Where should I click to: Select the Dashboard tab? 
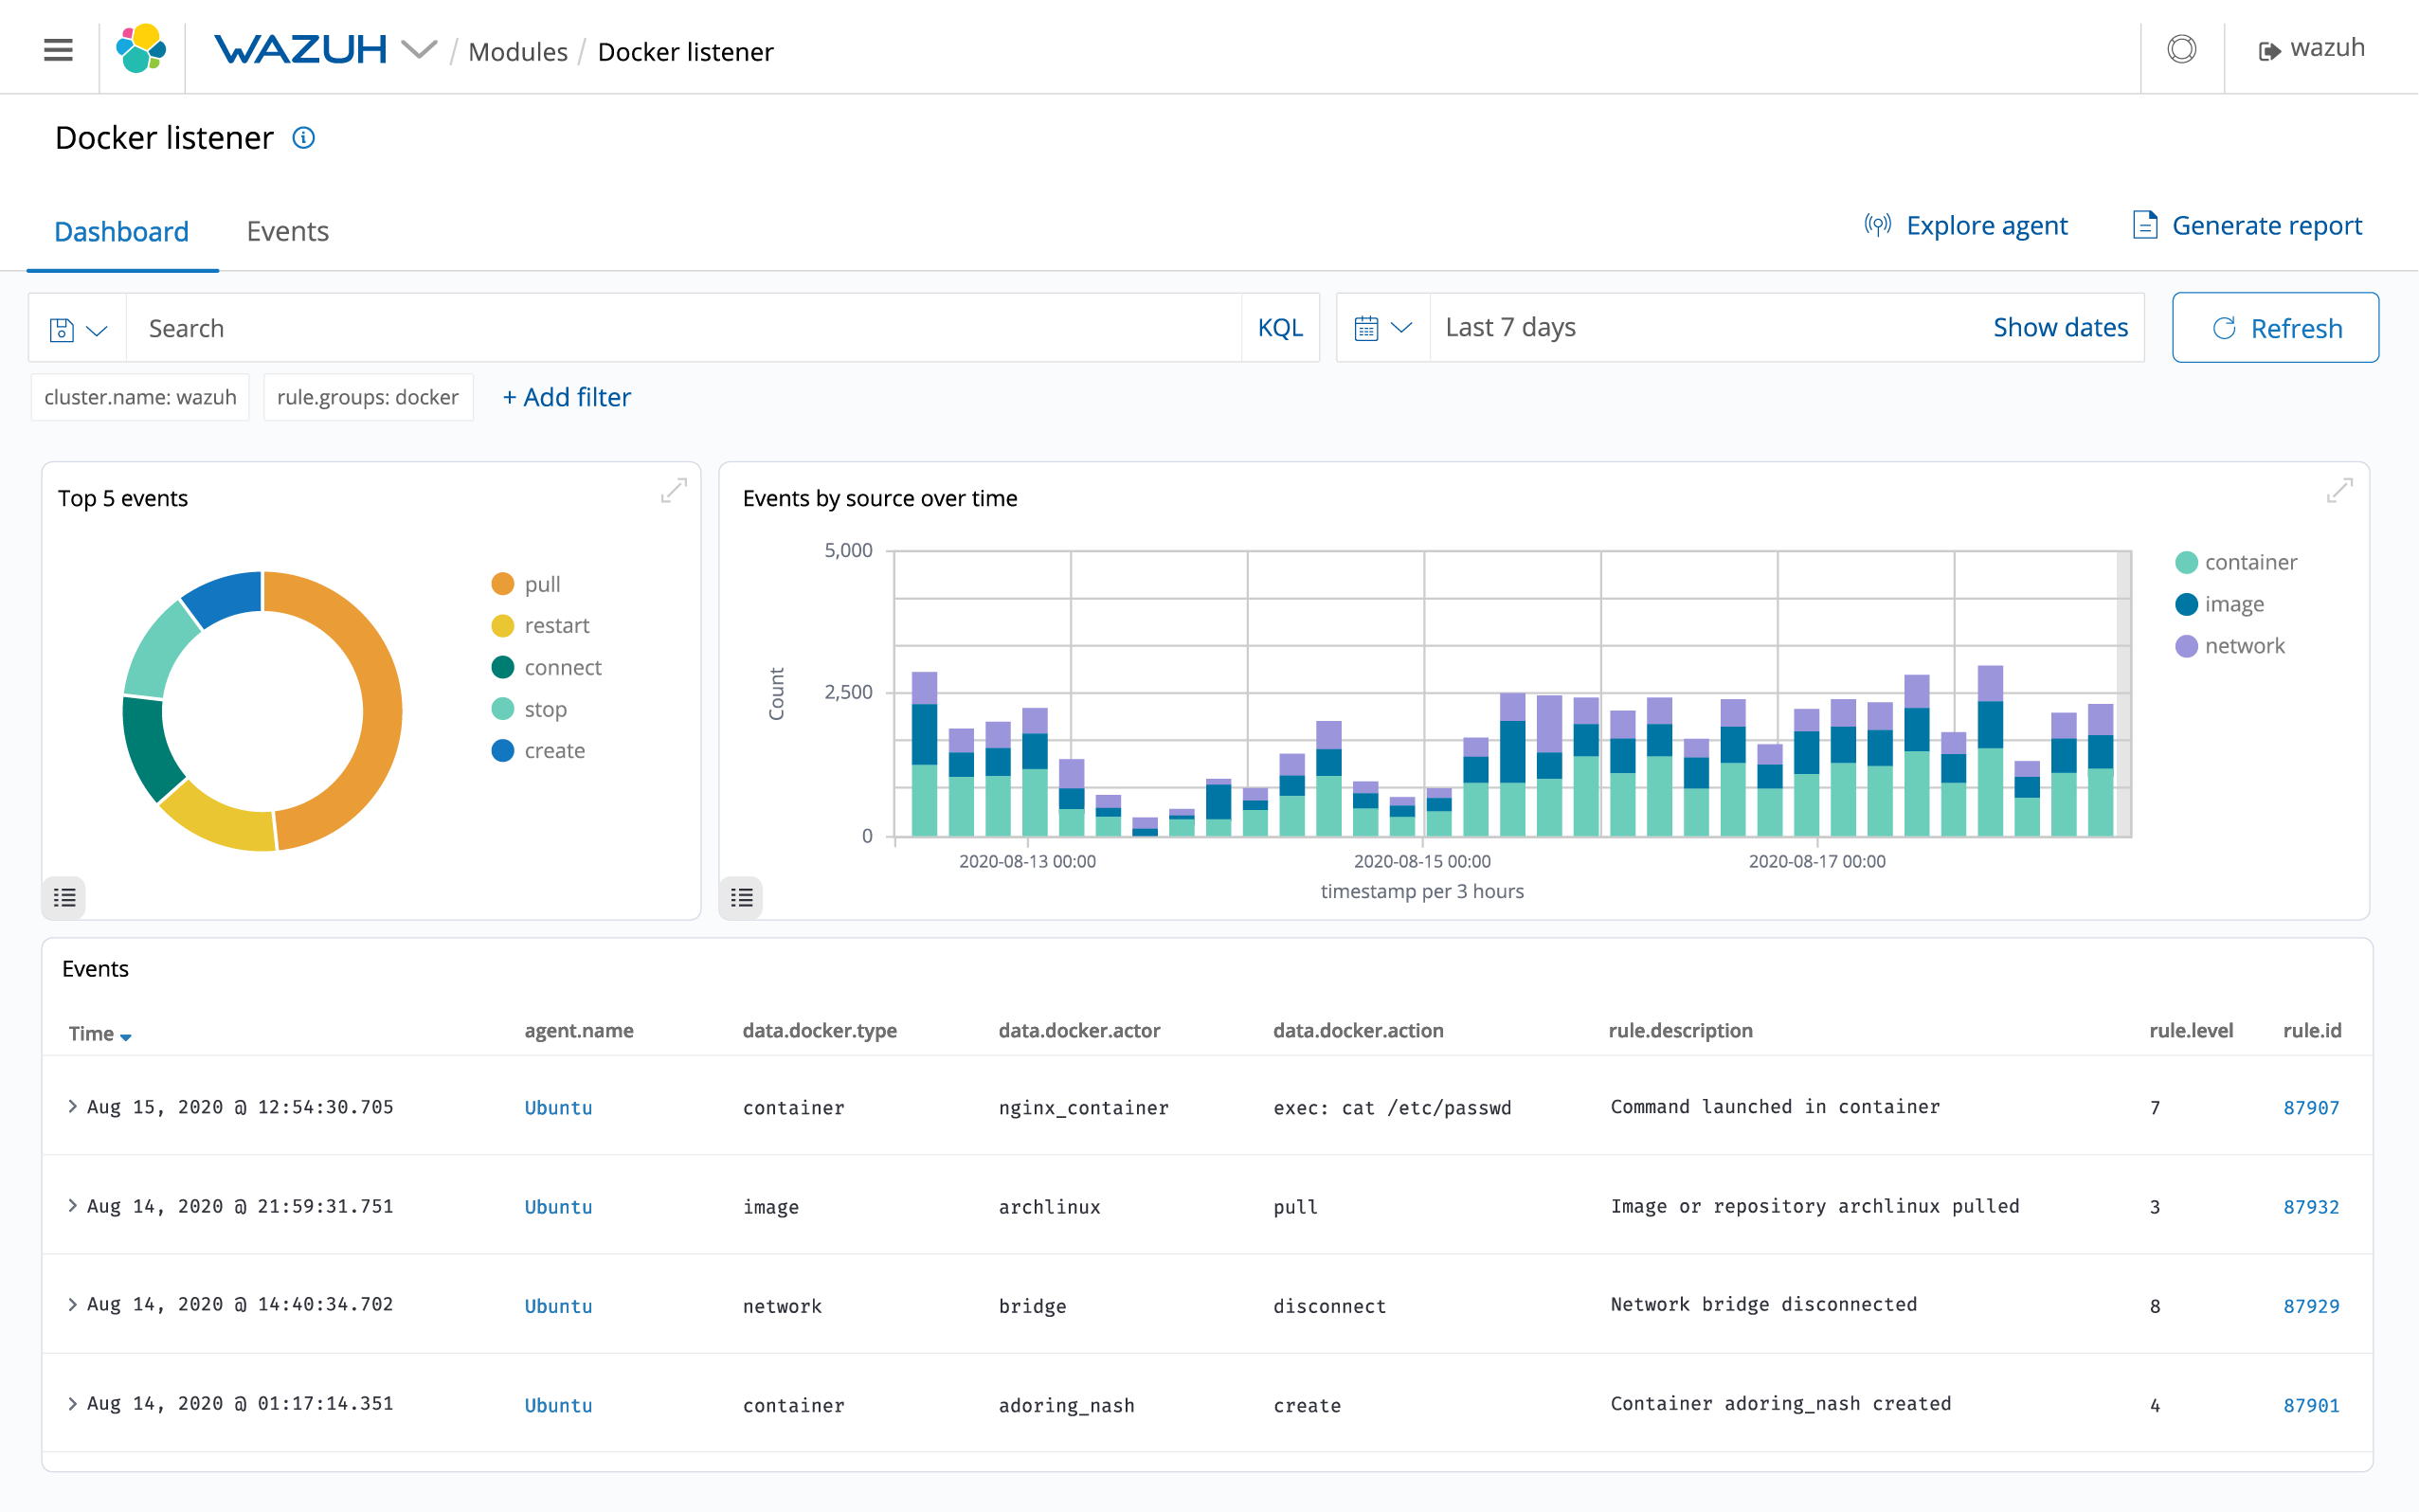[122, 231]
